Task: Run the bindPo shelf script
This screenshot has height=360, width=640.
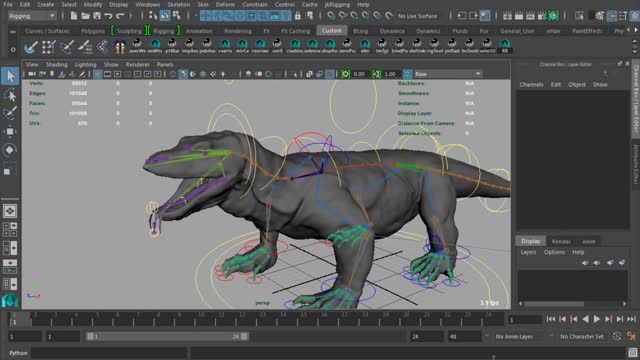Action: coord(399,46)
